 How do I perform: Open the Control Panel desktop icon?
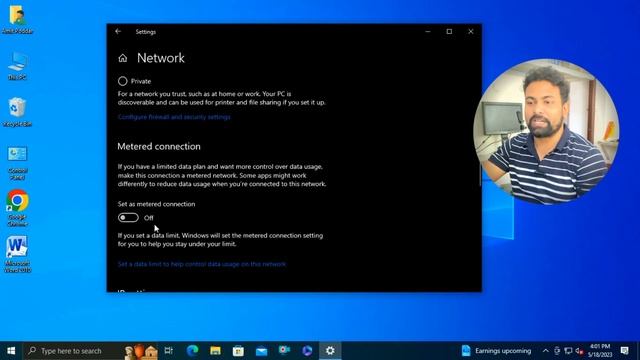(17, 163)
